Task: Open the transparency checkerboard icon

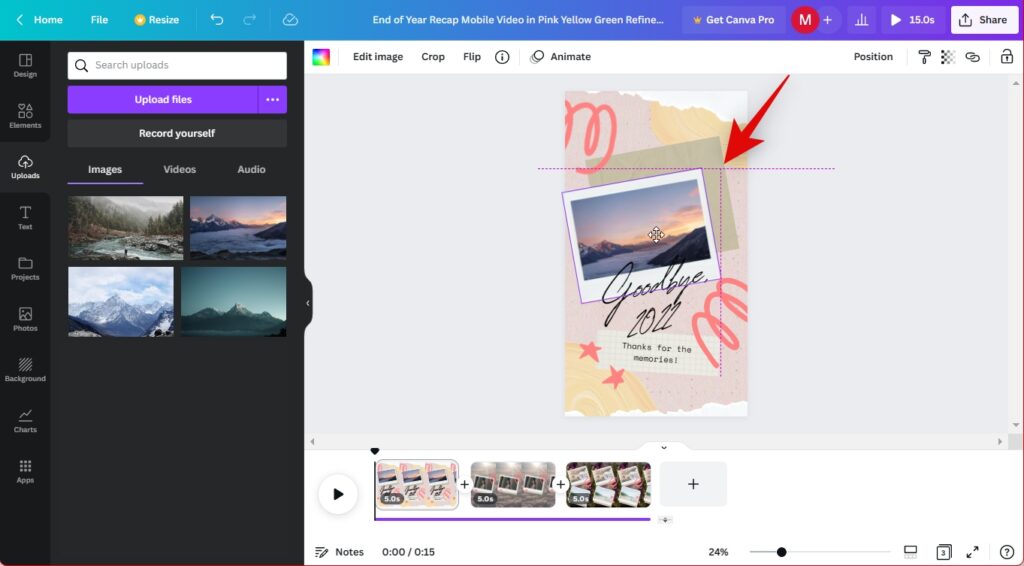Action: pyautogui.click(x=948, y=57)
